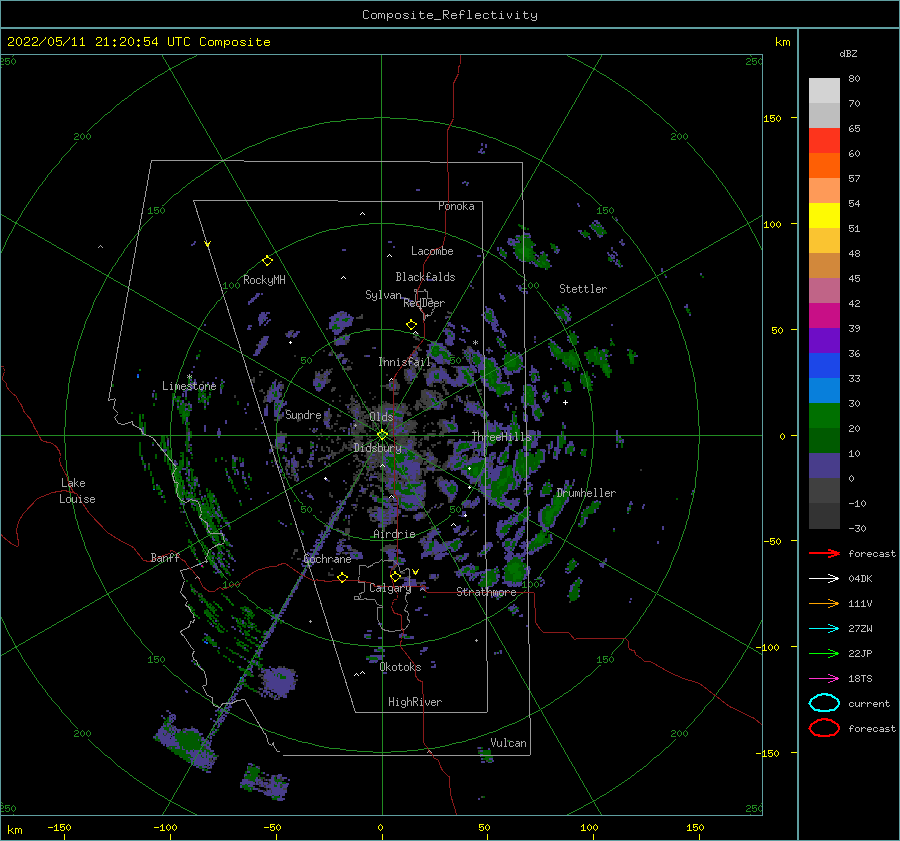This screenshot has width=900, height=841.
Task: Click the large echo blob southwest of Okotoks
Action: click(x=279, y=681)
